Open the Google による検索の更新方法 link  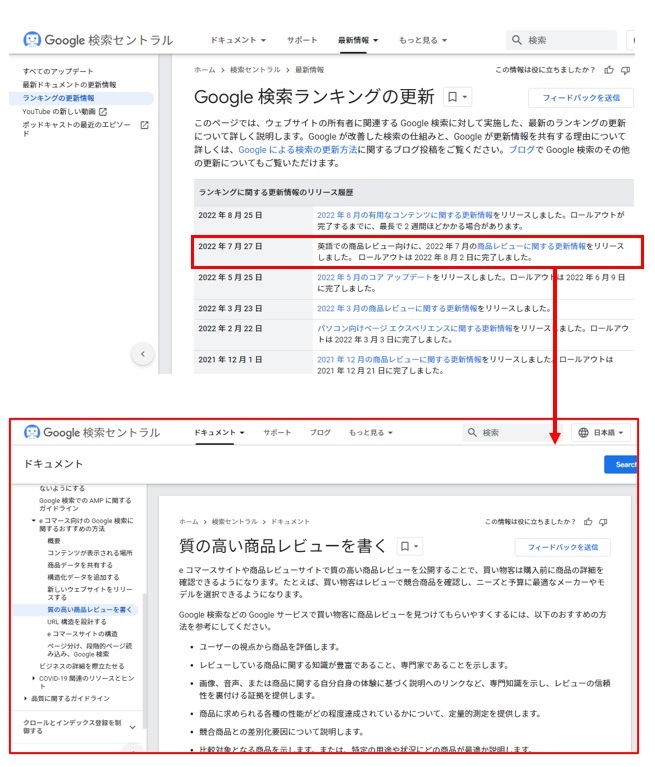(297, 150)
